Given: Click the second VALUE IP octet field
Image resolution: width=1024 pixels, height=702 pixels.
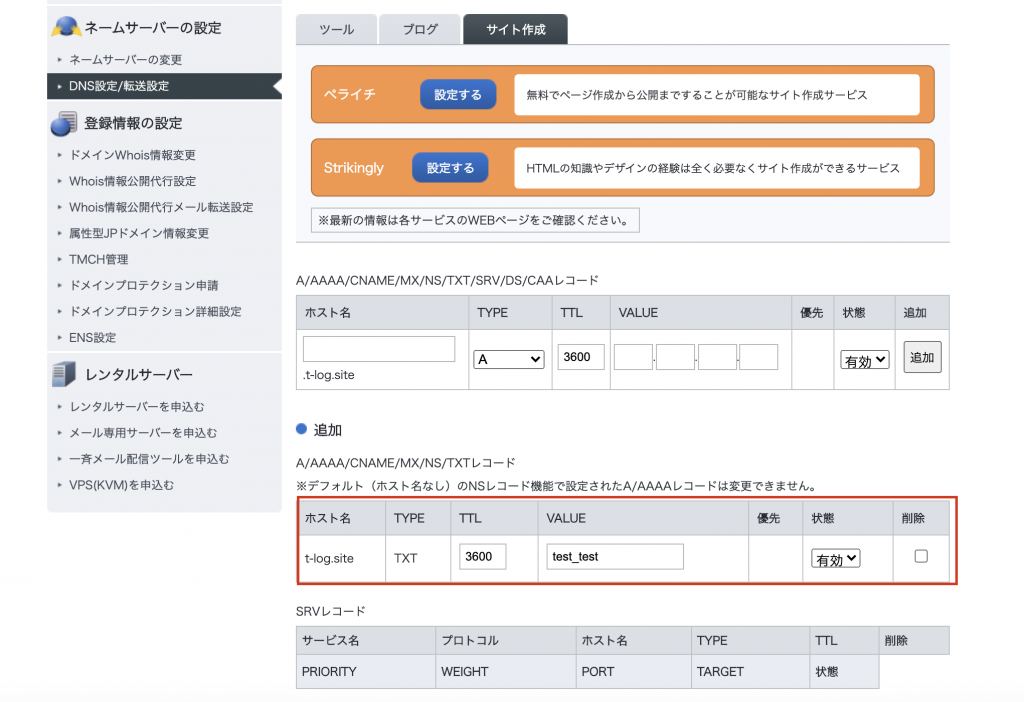Looking at the screenshot, I should [x=675, y=357].
